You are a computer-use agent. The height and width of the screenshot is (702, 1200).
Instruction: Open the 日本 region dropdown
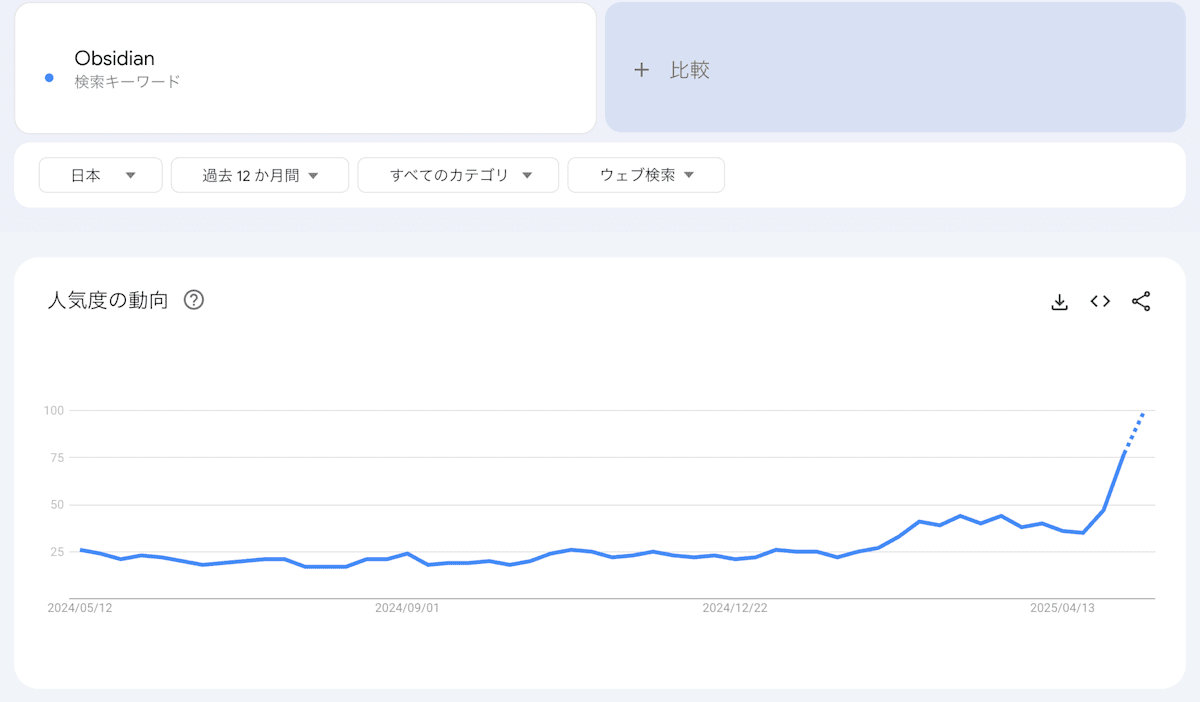(x=101, y=175)
